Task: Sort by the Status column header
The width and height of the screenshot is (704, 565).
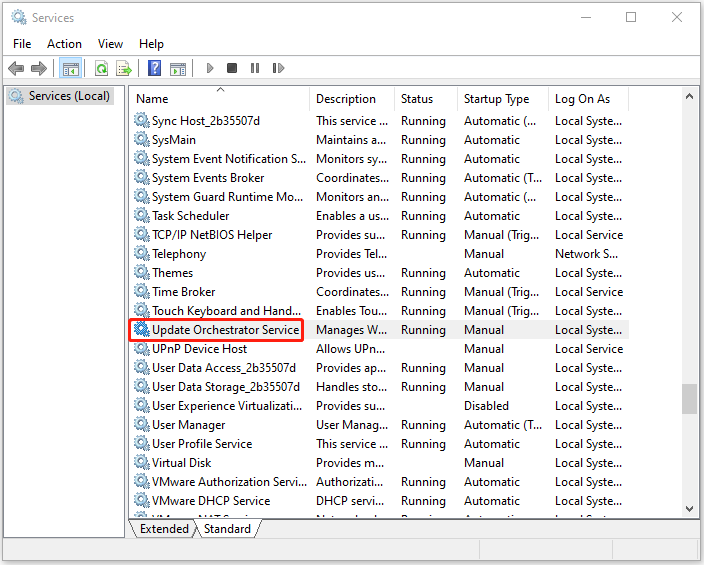Action: tap(426, 99)
